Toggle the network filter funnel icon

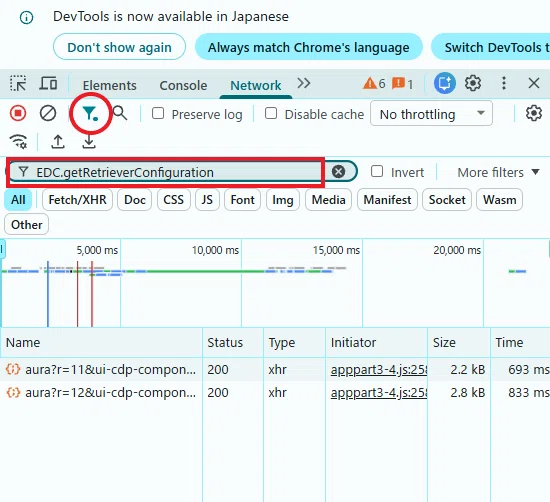click(90, 114)
